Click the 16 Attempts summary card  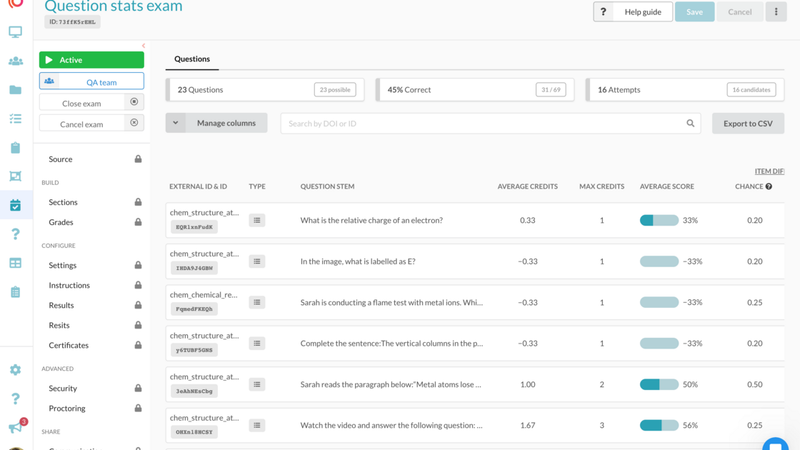[x=685, y=90]
